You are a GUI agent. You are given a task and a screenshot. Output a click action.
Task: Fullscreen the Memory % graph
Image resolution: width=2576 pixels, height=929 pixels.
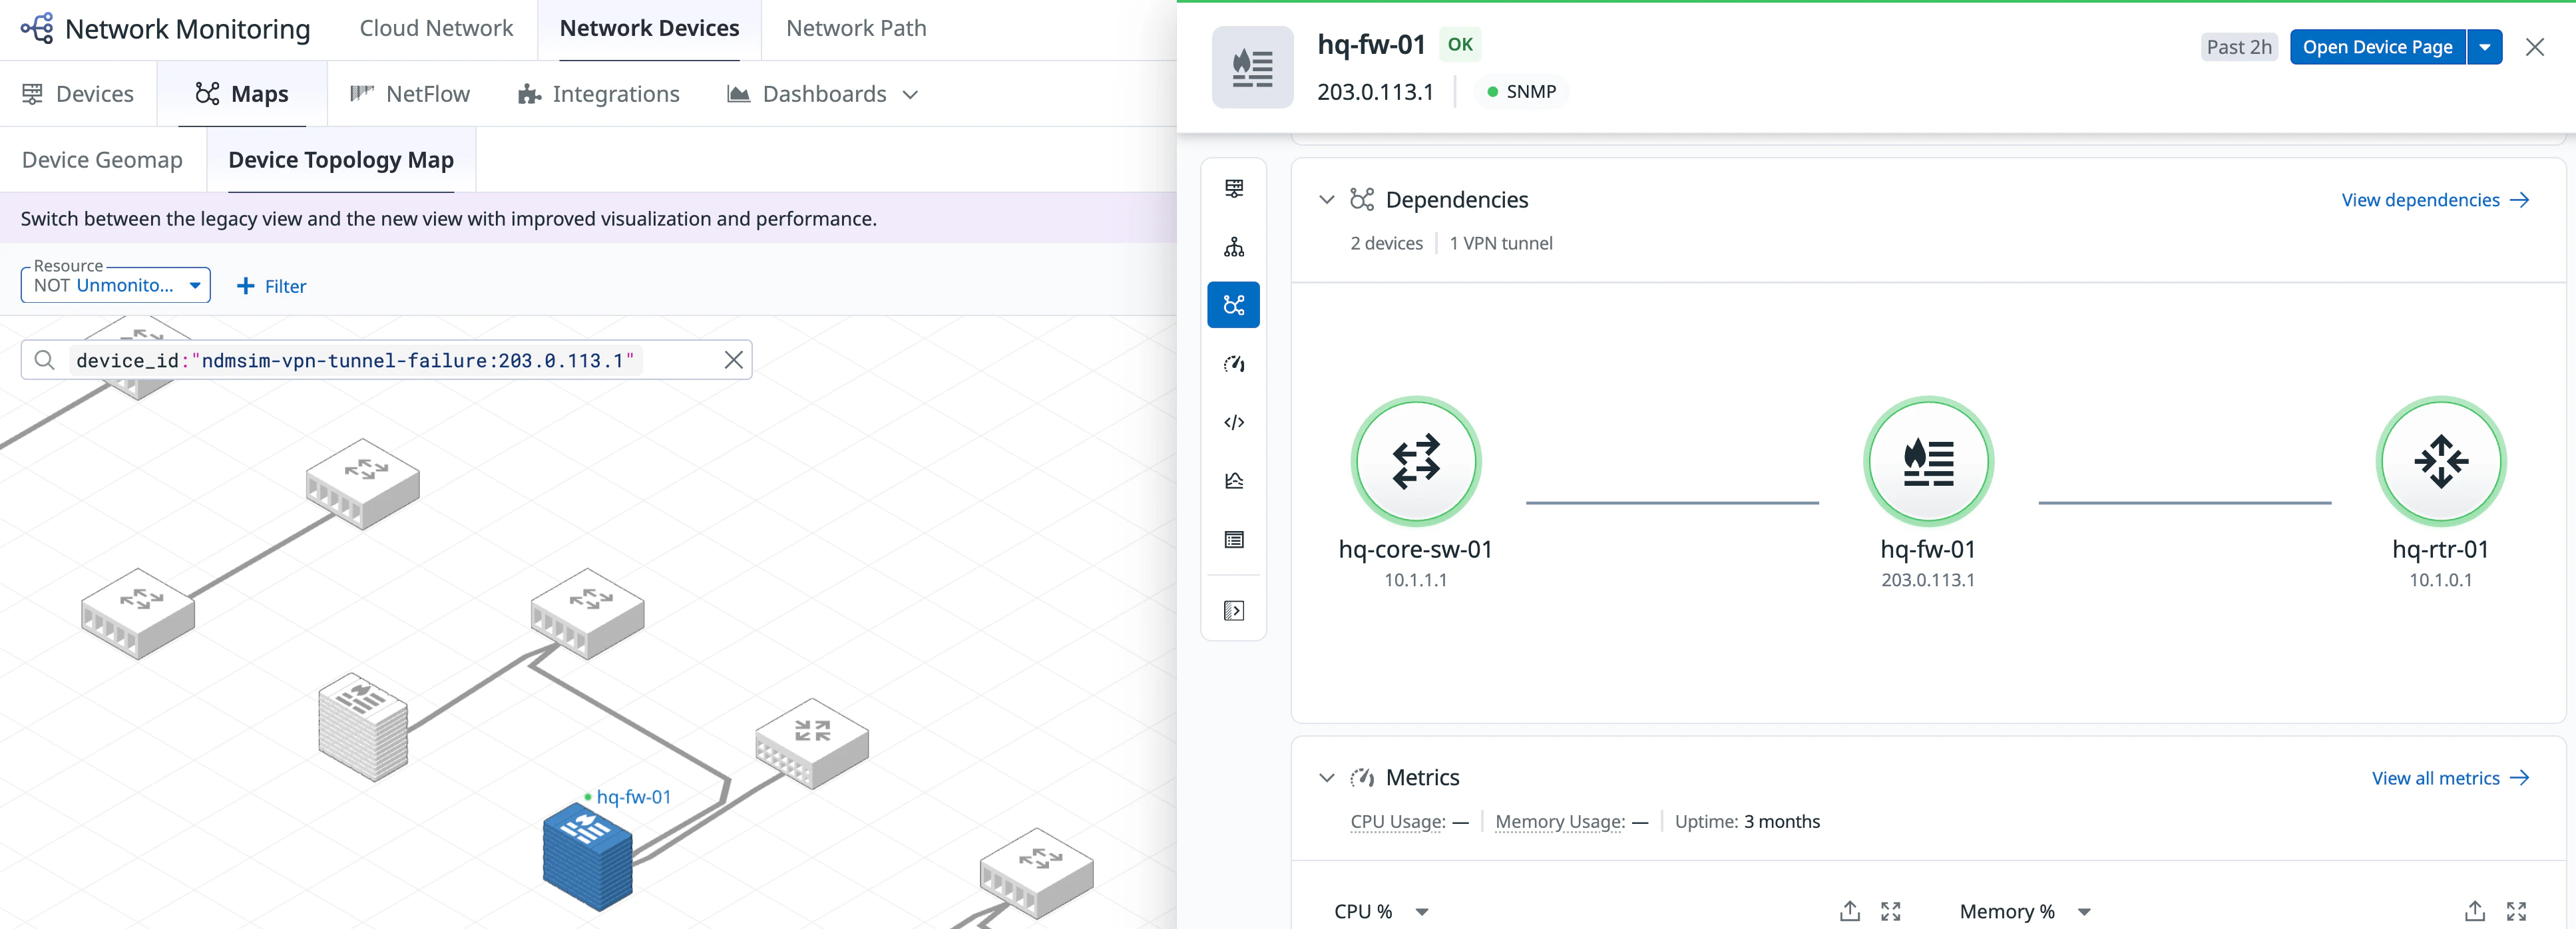2516,911
